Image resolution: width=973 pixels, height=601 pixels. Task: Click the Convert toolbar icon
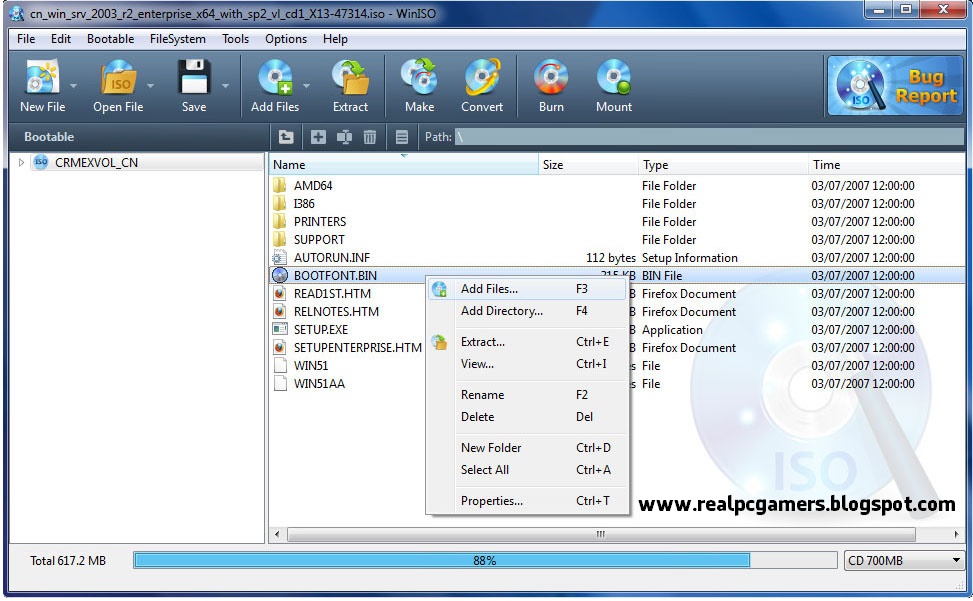[x=482, y=77]
